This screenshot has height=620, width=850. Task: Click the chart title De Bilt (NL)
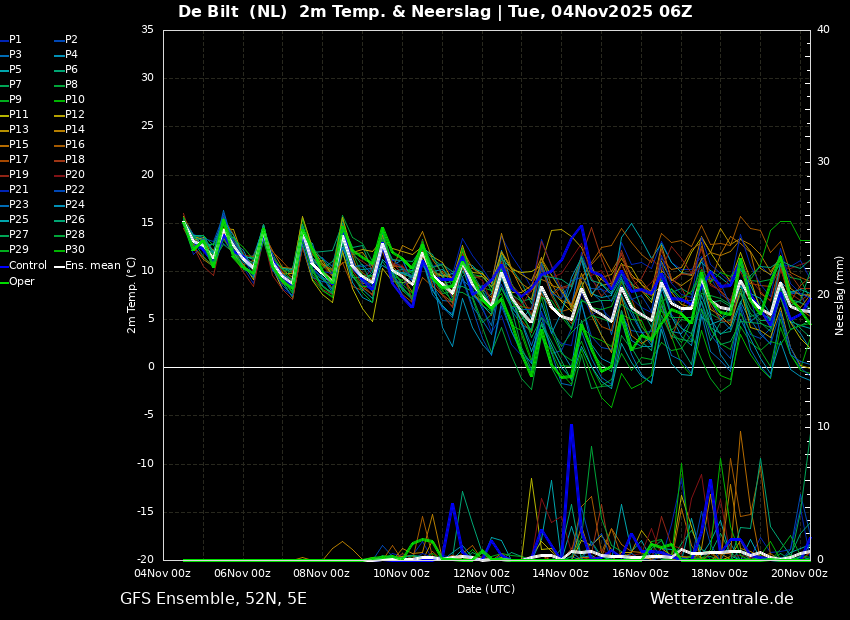point(234,12)
